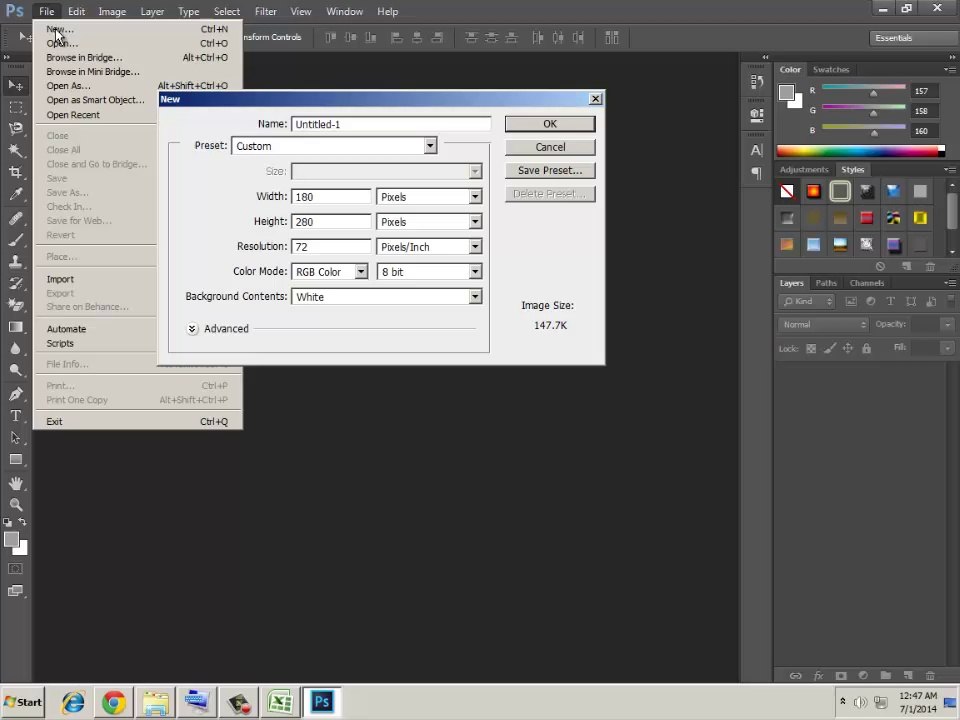Select the Hand tool
Image resolution: width=960 pixels, height=720 pixels.
[16, 483]
